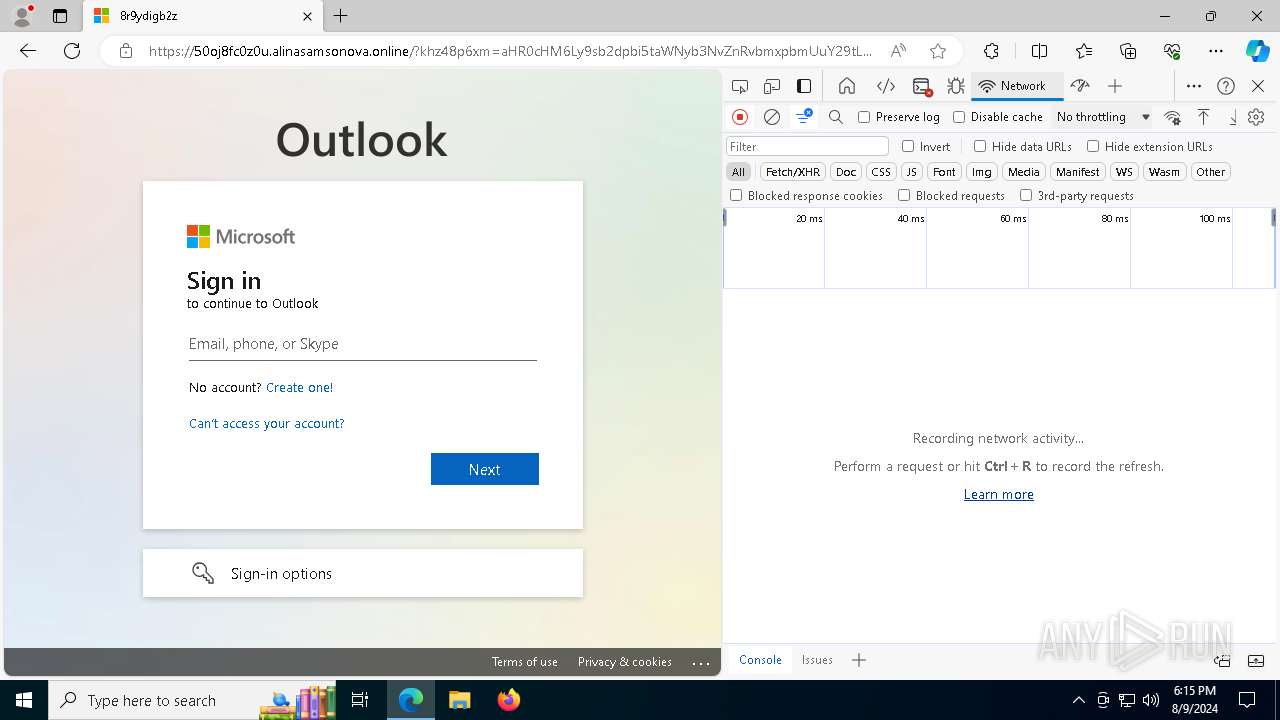Click the export HAR download arrow icon
The width and height of the screenshot is (1280, 720).
coord(1233,117)
